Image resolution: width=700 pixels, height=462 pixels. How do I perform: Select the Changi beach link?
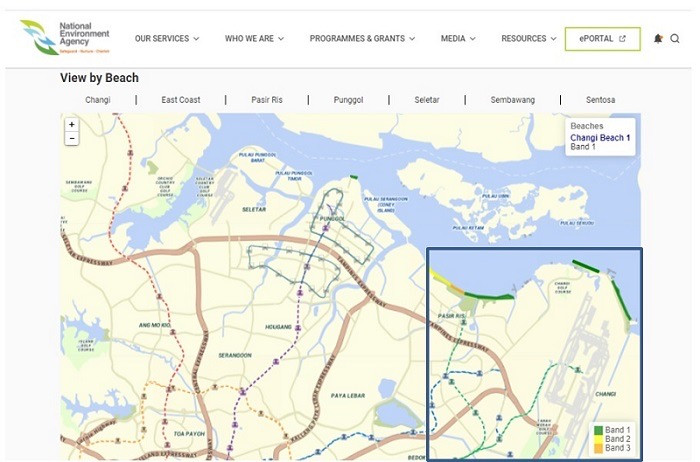[98, 100]
